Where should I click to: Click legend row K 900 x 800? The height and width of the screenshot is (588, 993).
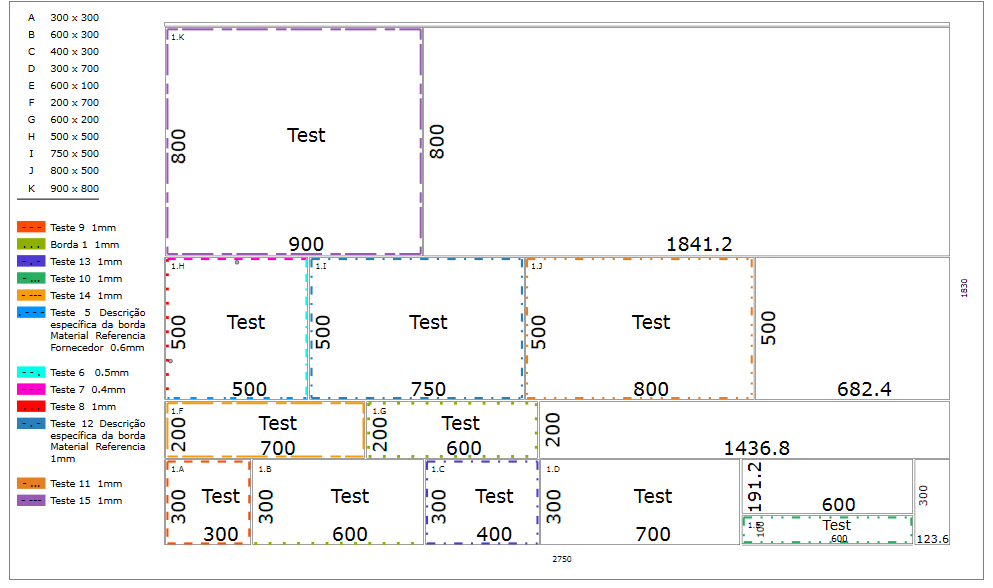click(63, 189)
